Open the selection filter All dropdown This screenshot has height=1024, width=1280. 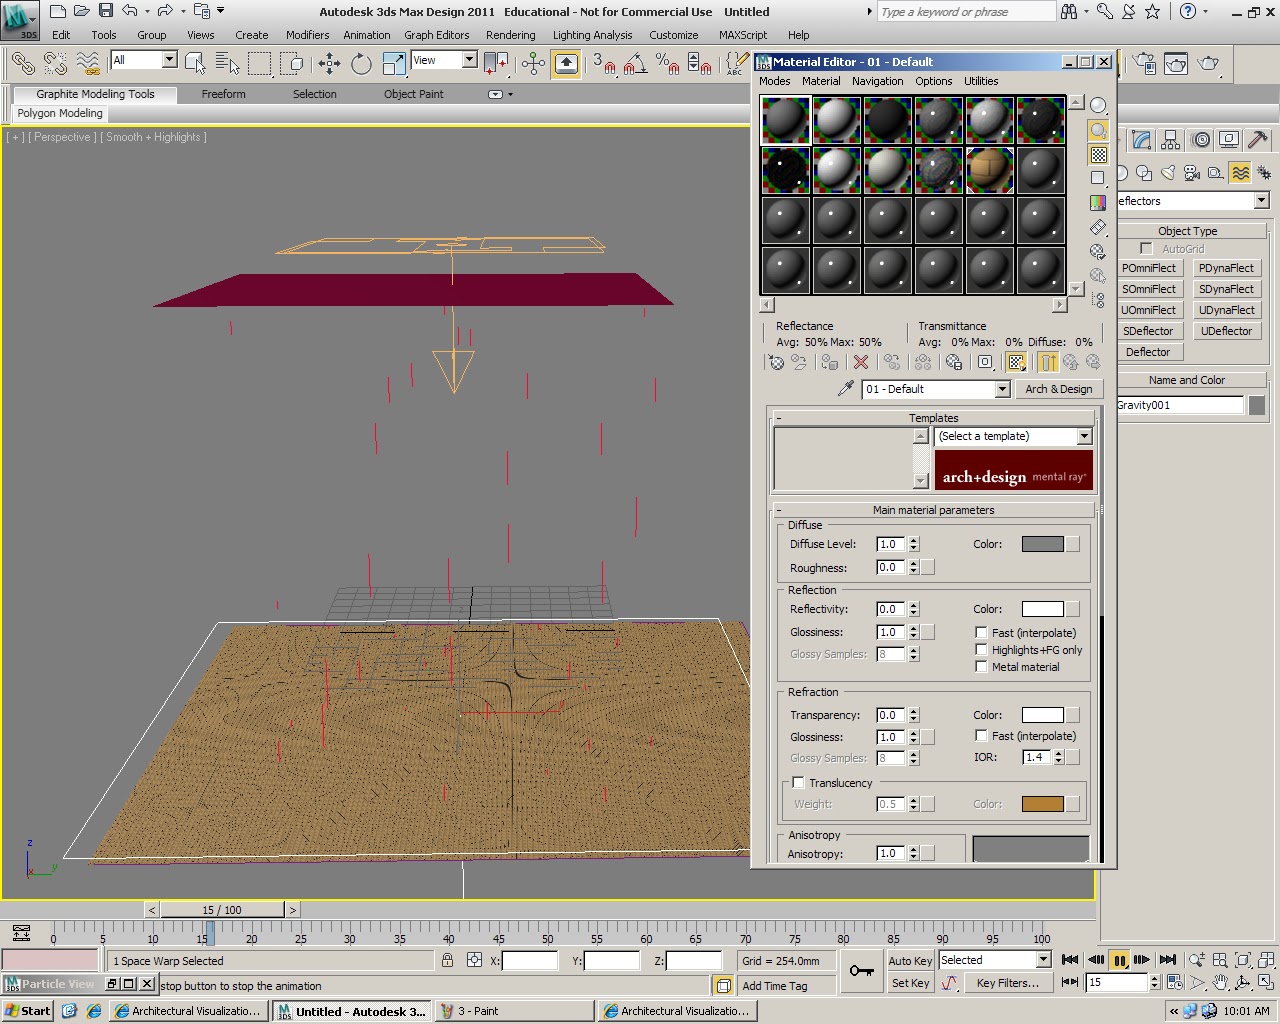169,60
